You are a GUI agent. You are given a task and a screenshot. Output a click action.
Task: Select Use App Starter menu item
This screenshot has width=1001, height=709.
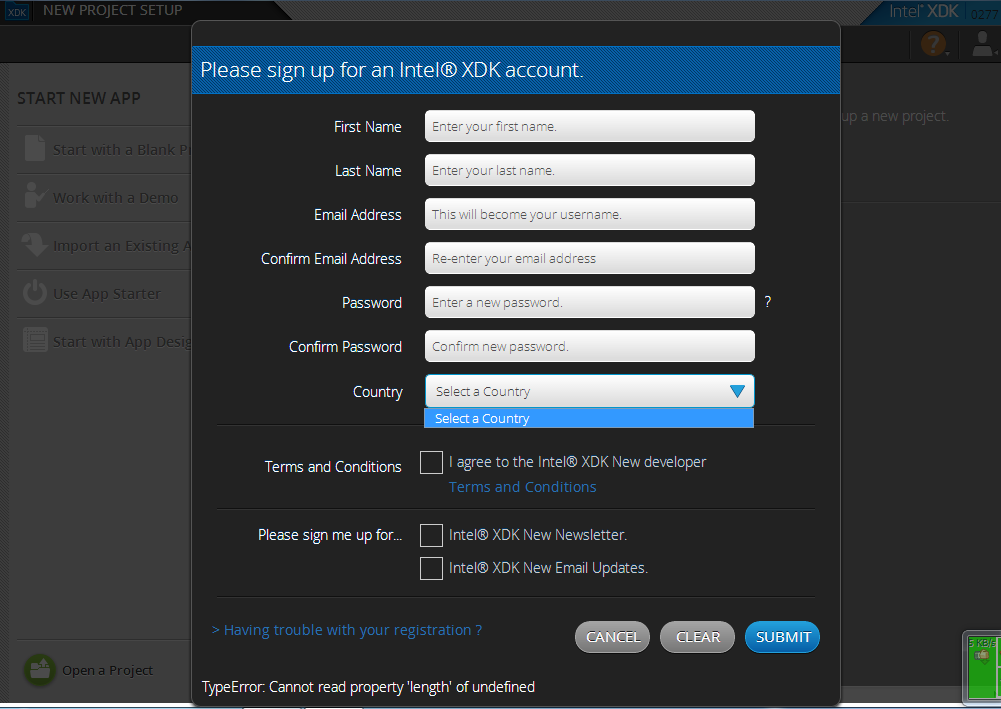tap(104, 294)
